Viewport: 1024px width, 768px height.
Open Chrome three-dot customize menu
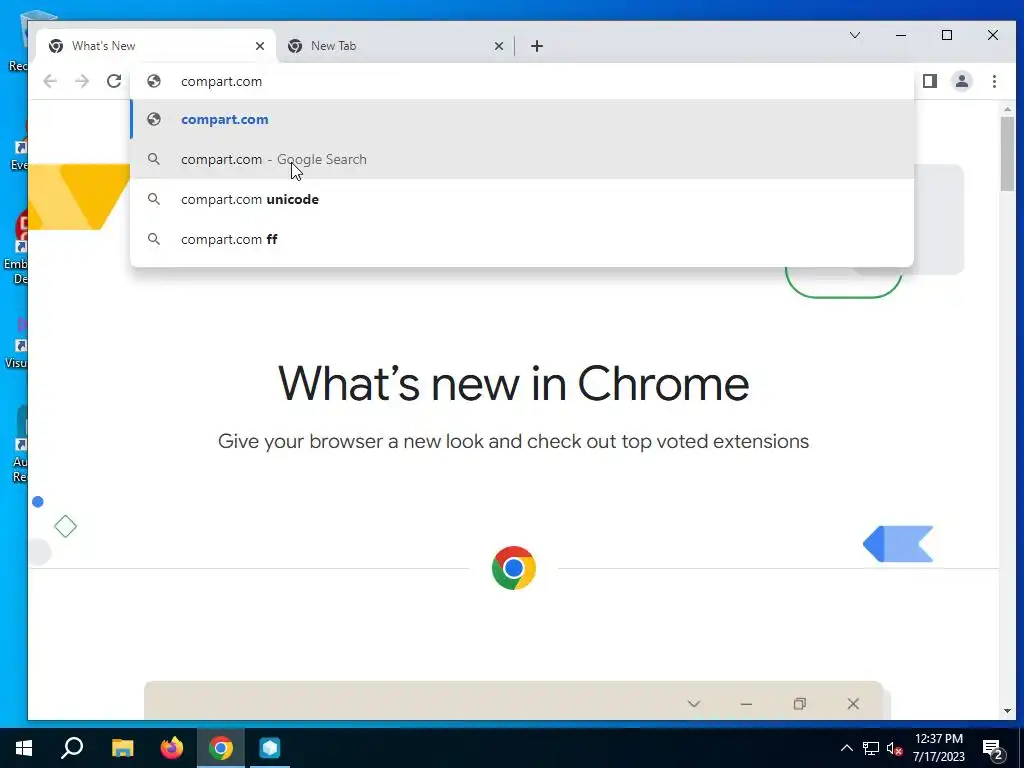click(994, 81)
